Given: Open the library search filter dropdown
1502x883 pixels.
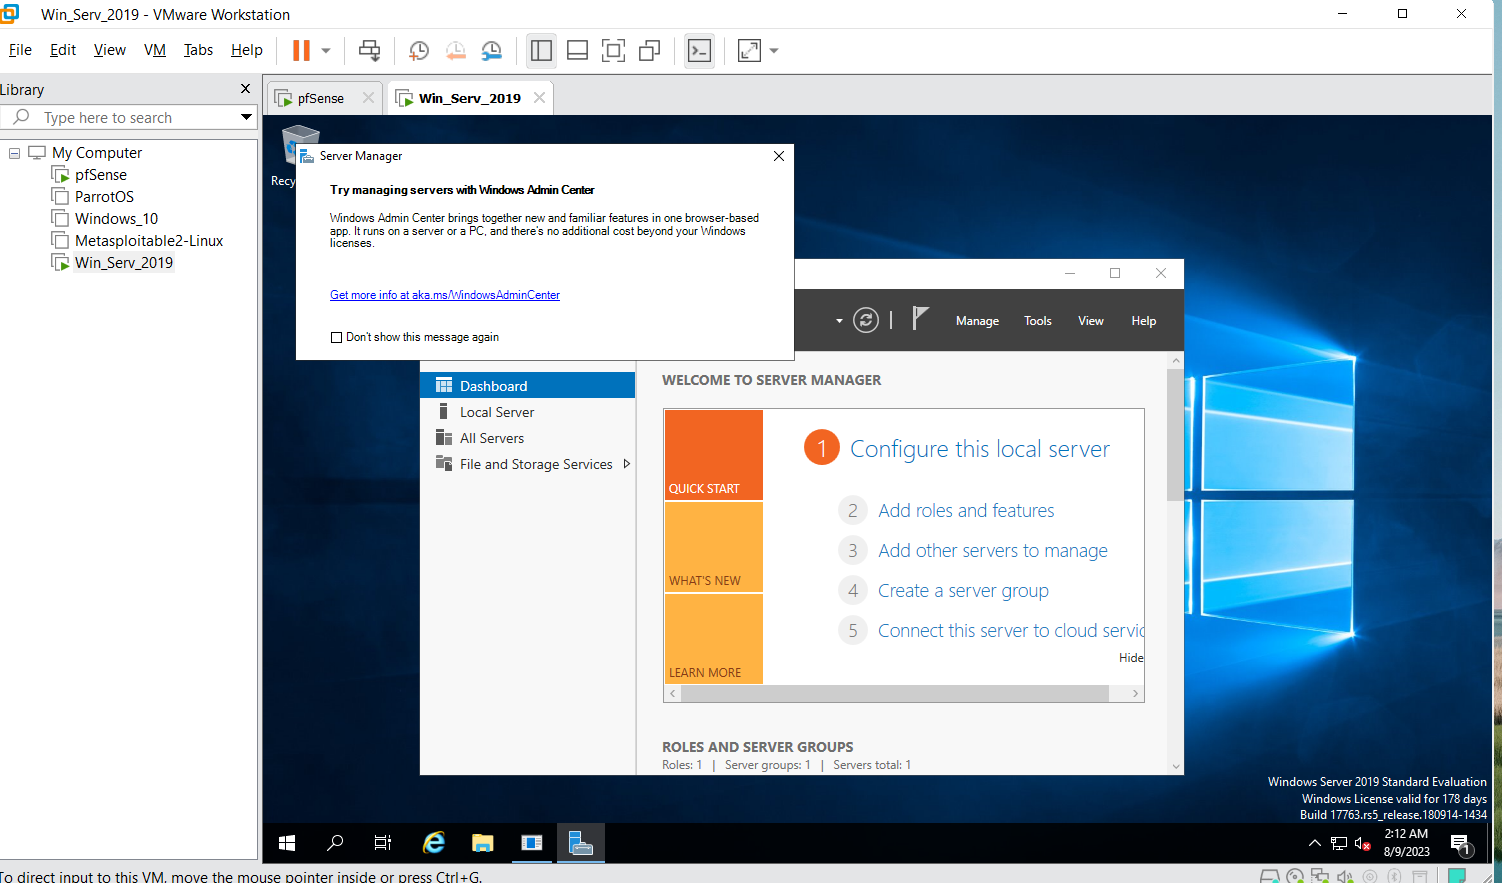Looking at the screenshot, I should (x=246, y=118).
